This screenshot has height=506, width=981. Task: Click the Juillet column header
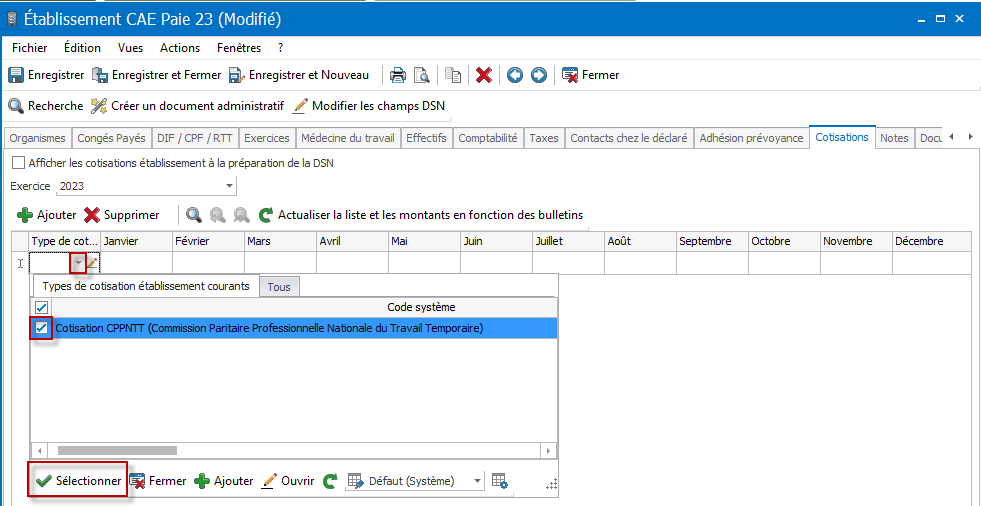click(x=568, y=241)
